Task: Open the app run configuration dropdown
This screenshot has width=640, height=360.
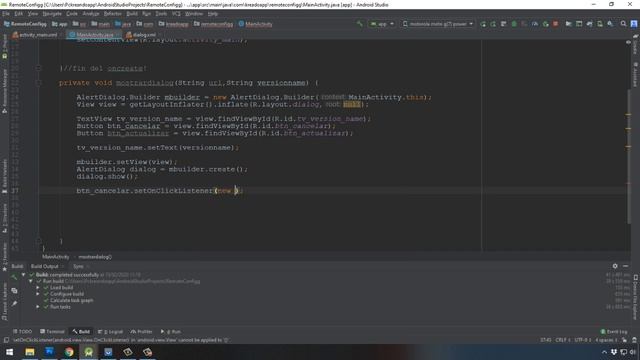Action: coord(382,24)
